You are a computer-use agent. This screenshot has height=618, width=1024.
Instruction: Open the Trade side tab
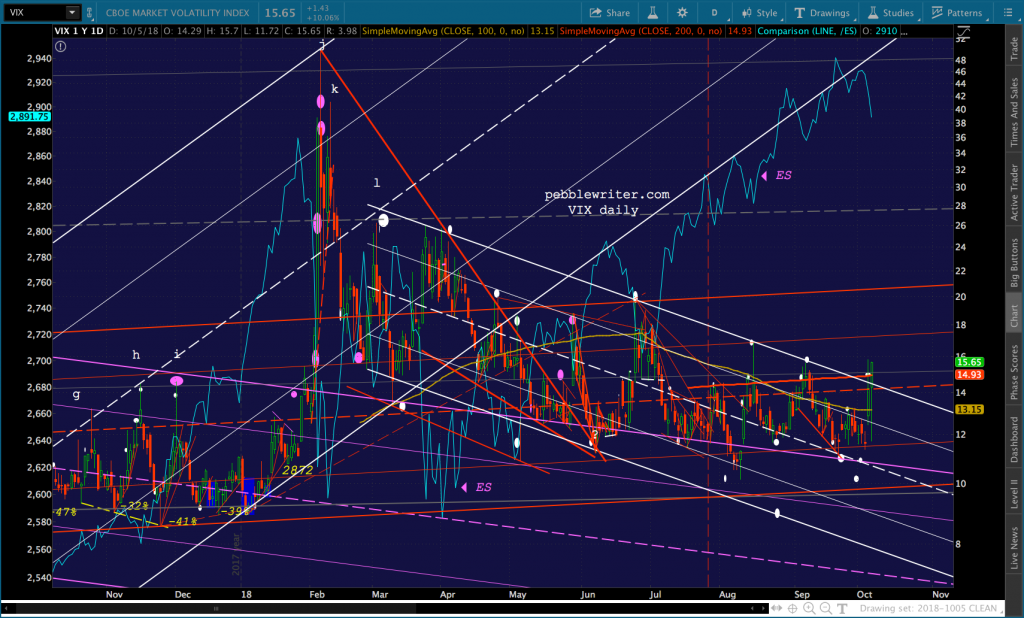[1014, 49]
